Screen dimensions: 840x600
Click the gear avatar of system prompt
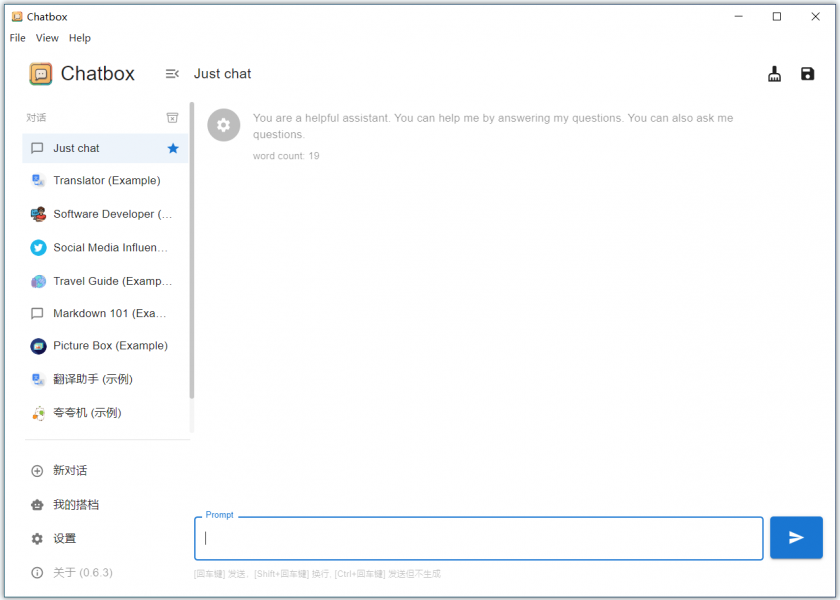[223, 125]
